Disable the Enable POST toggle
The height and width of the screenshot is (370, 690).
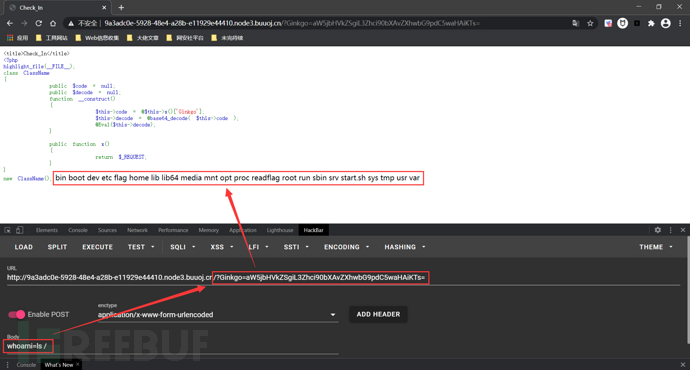tap(17, 315)
